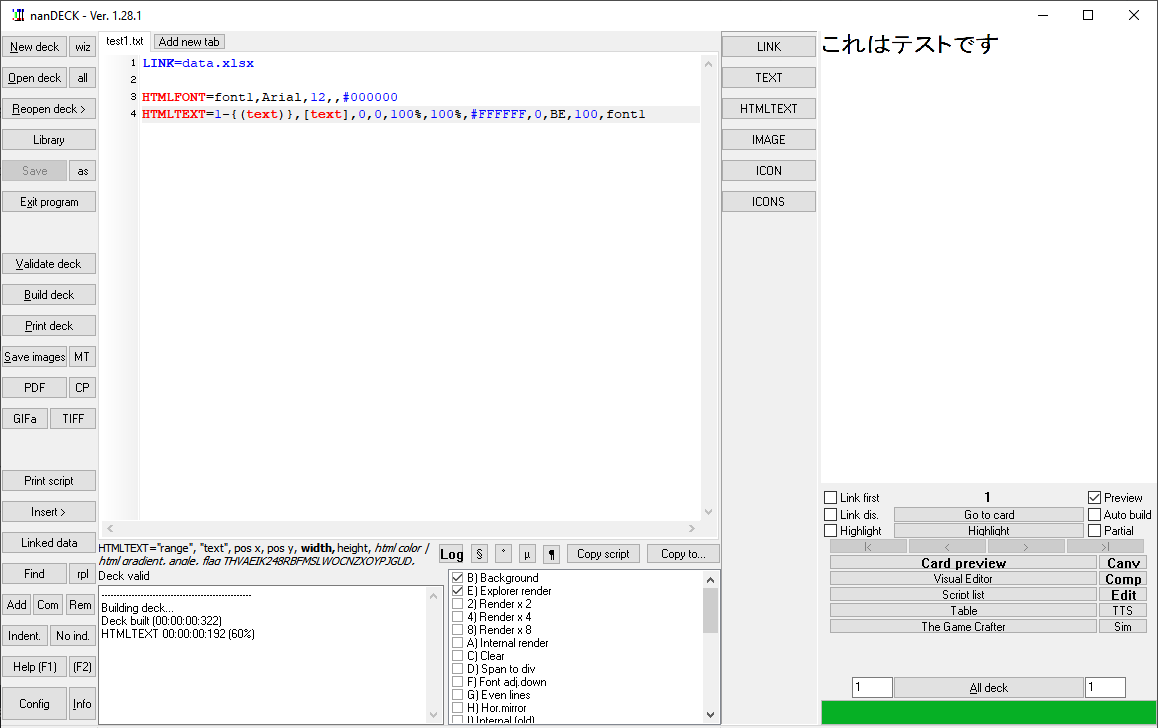Image resolution: width=1158 pixels, height=728 pixels.
Task: Enable the Link first checkbox
Action: pos(831,498)
